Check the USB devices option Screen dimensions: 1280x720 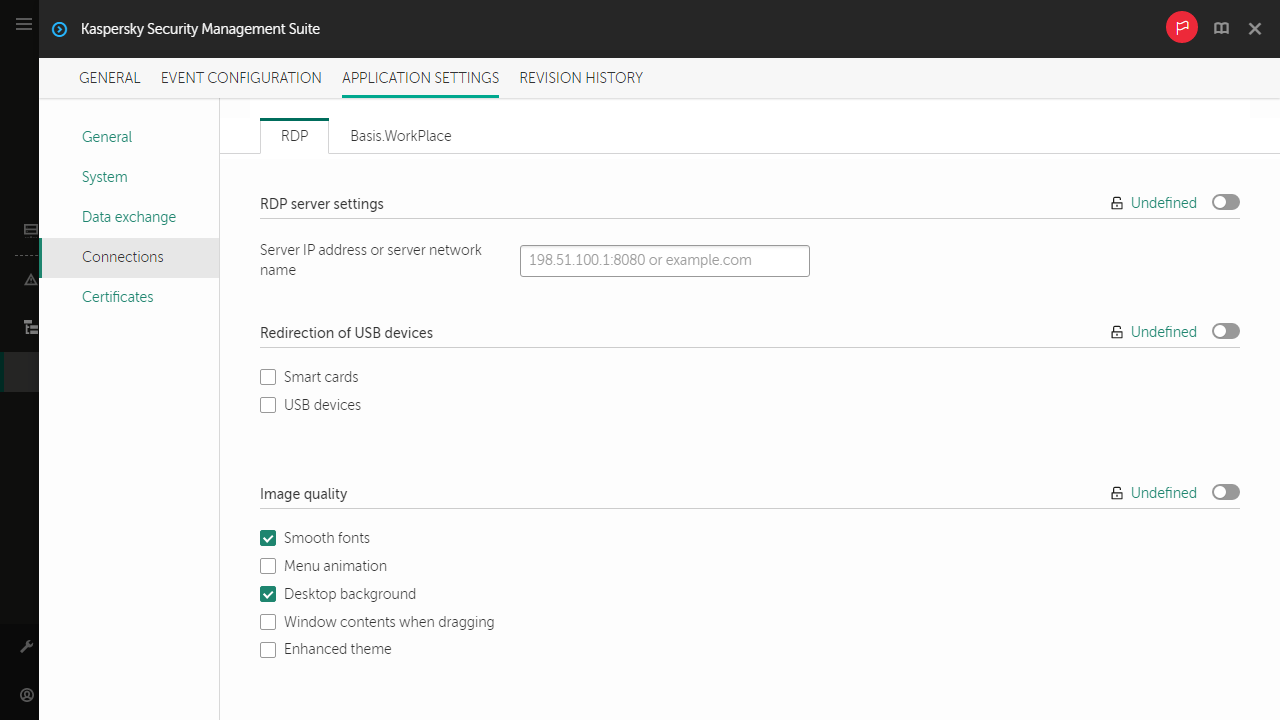pos(267,404)
